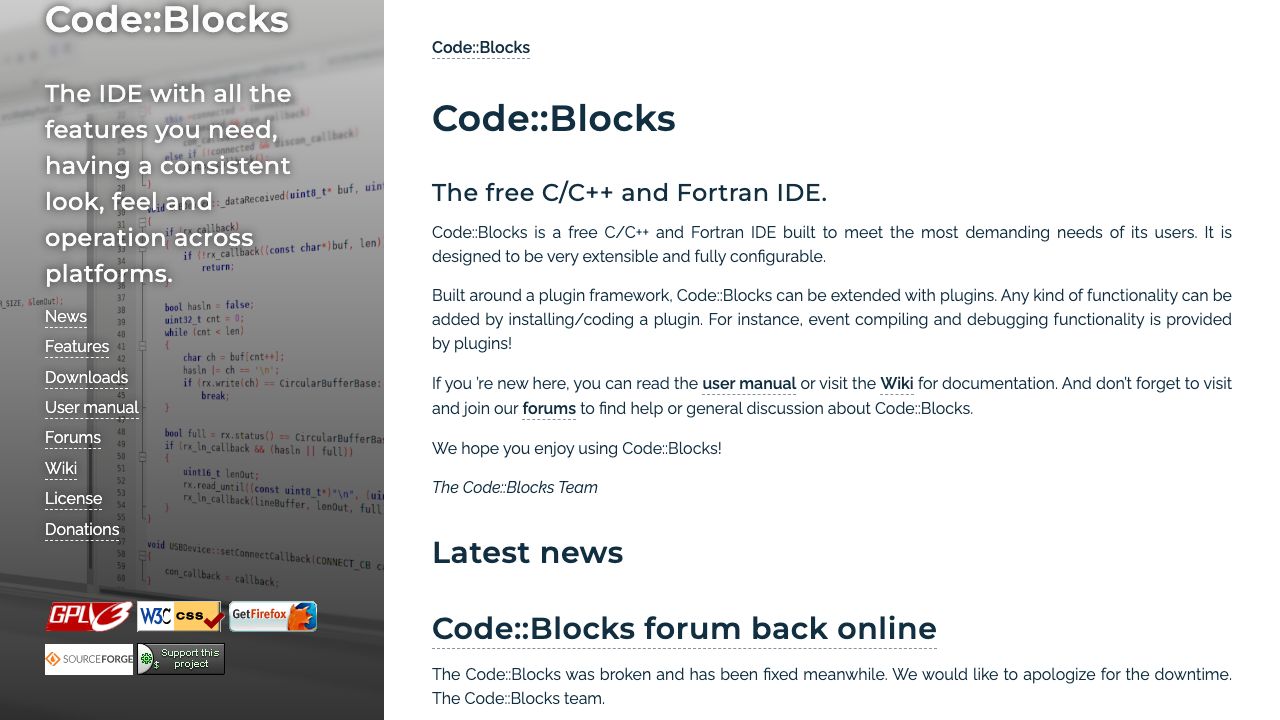View the License page
This screenshot has width=1280, height=720.
[73, 499]
